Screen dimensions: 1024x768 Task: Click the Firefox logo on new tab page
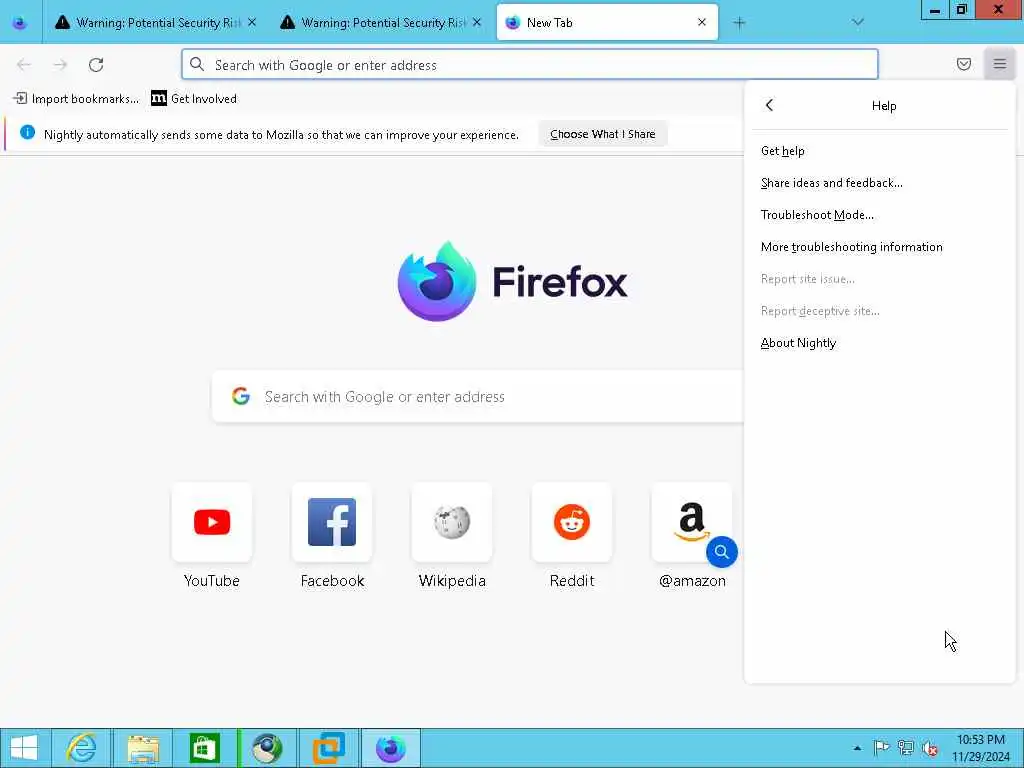[438, 281]
